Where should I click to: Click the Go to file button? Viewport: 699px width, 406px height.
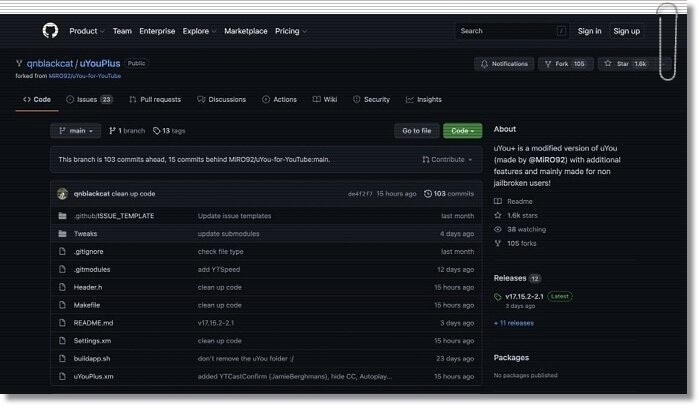point(416,131)
